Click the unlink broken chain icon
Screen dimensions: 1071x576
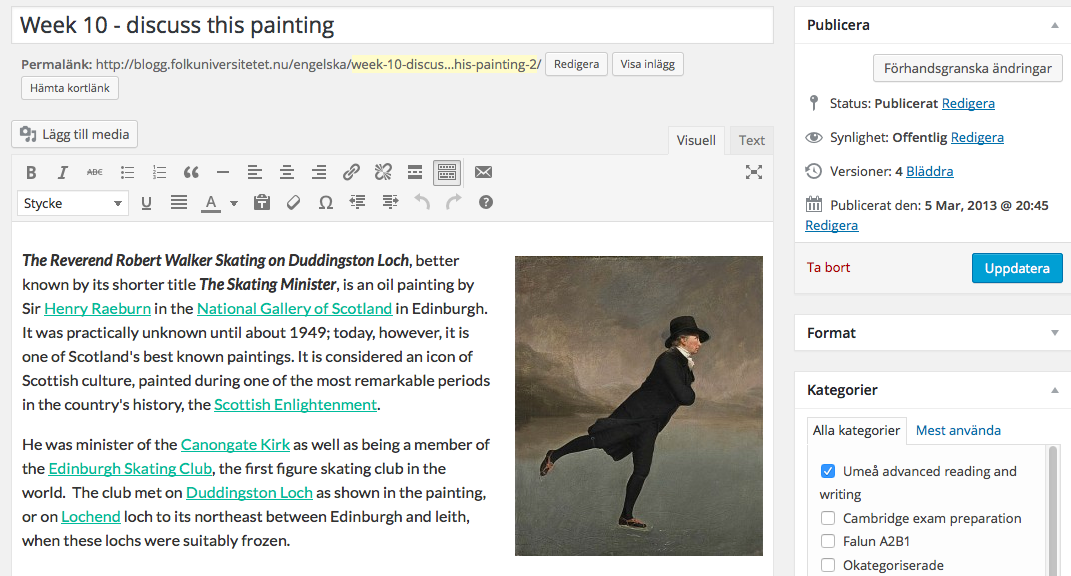point(383,172)
